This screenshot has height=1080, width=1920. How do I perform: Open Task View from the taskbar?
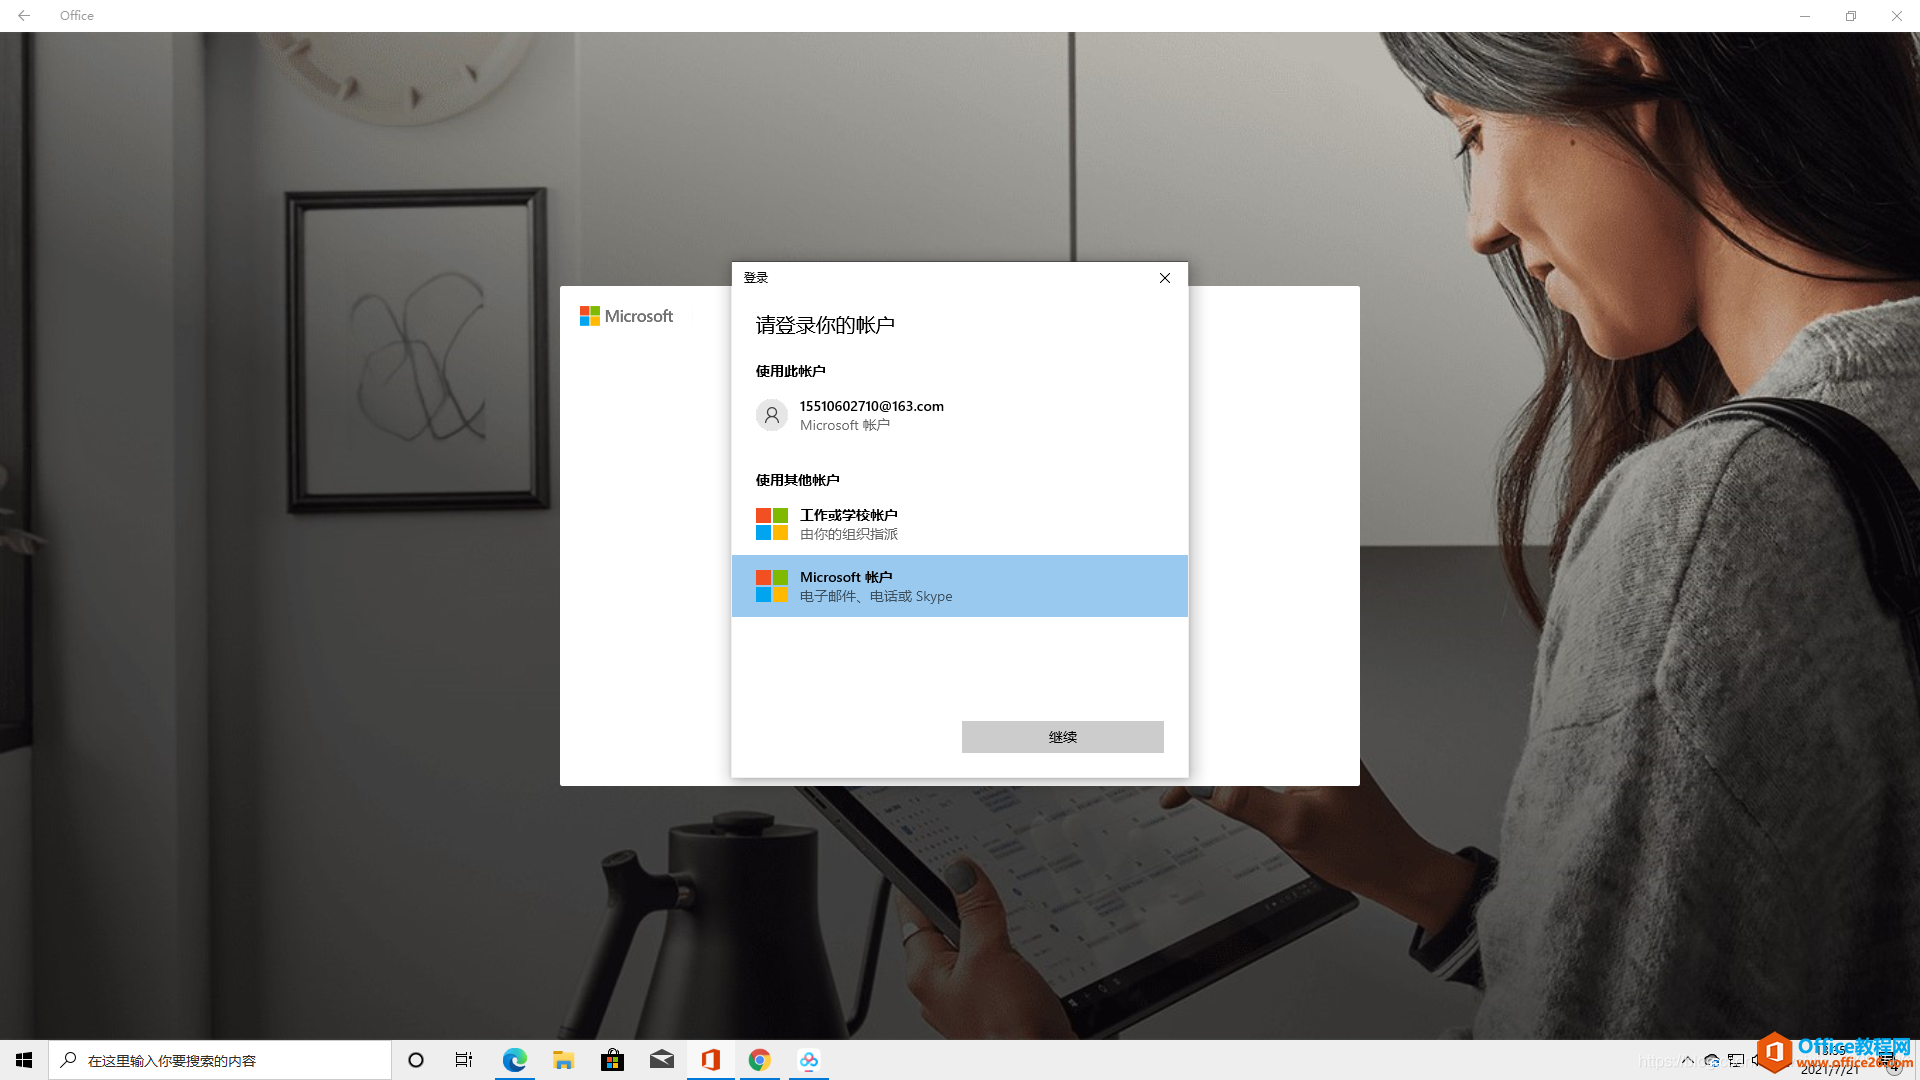464,1060
